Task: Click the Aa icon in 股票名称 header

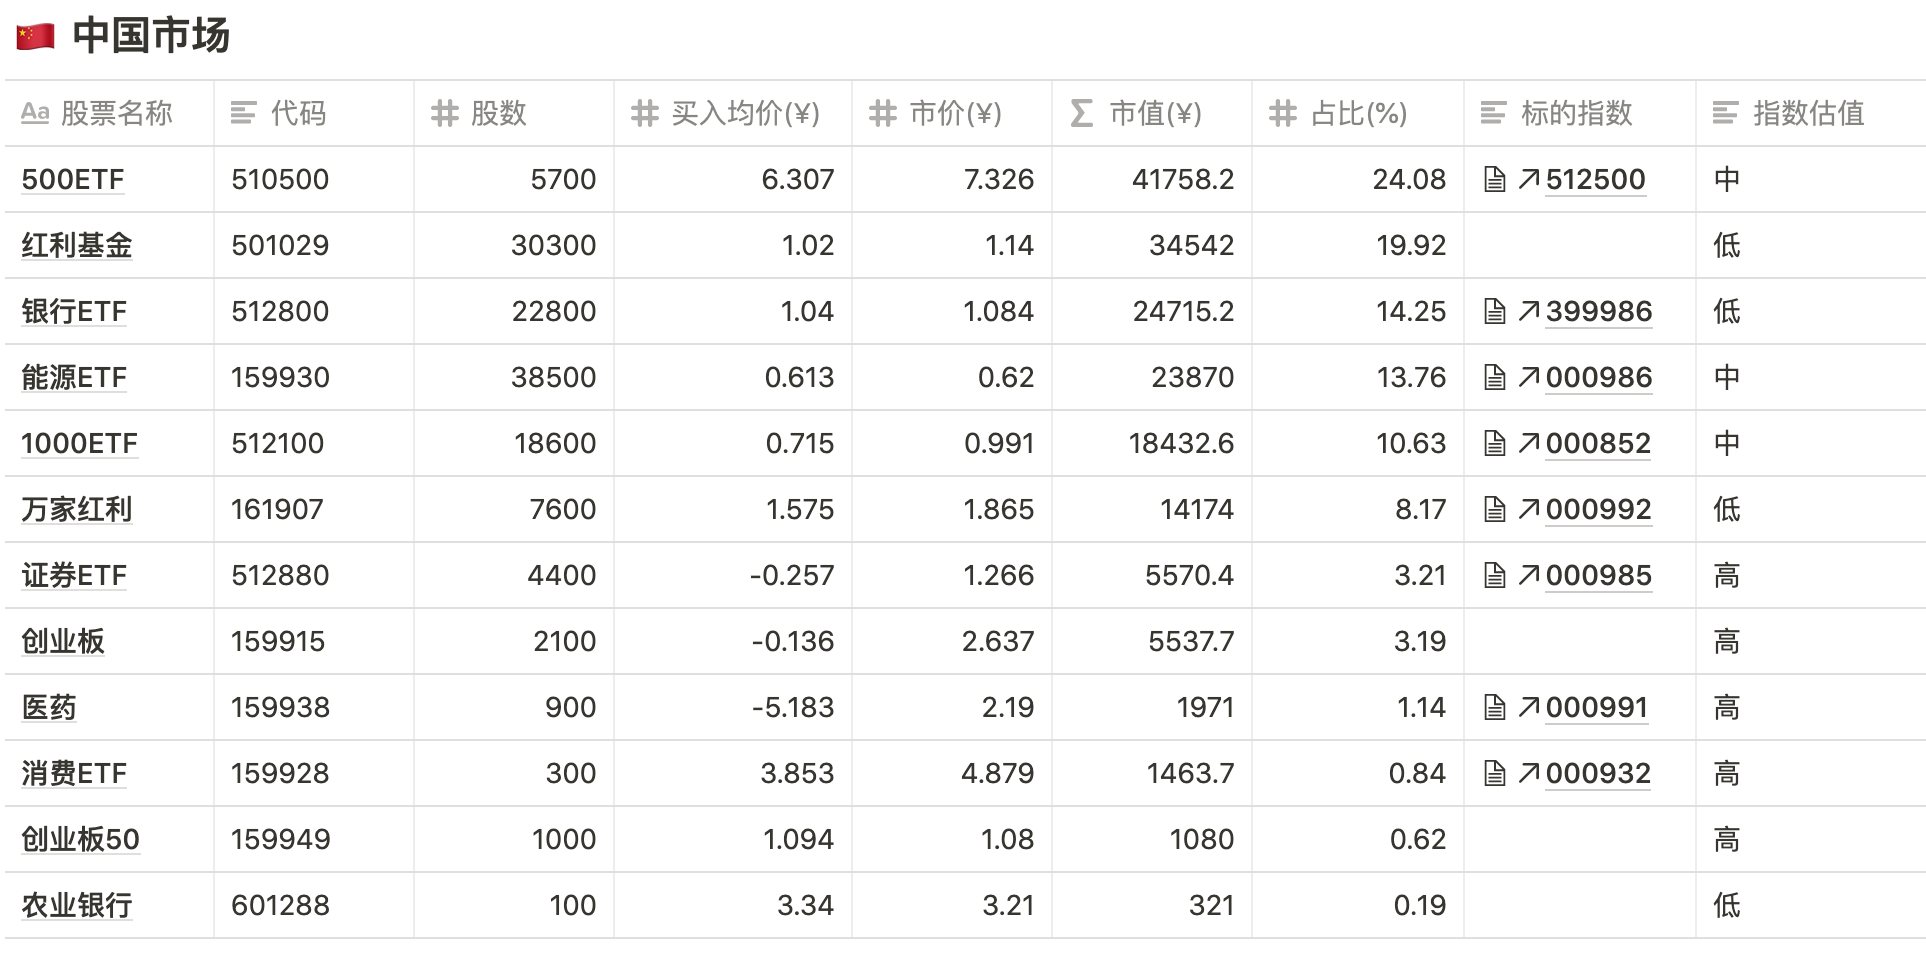Action: coord(35,113)
